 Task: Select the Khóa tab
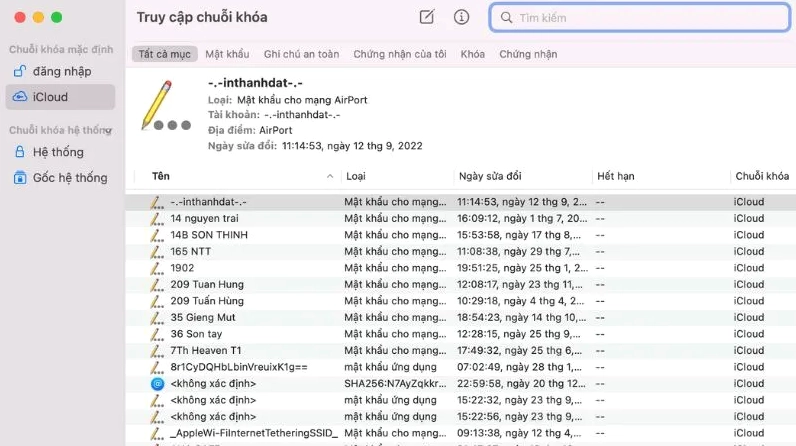472,54
